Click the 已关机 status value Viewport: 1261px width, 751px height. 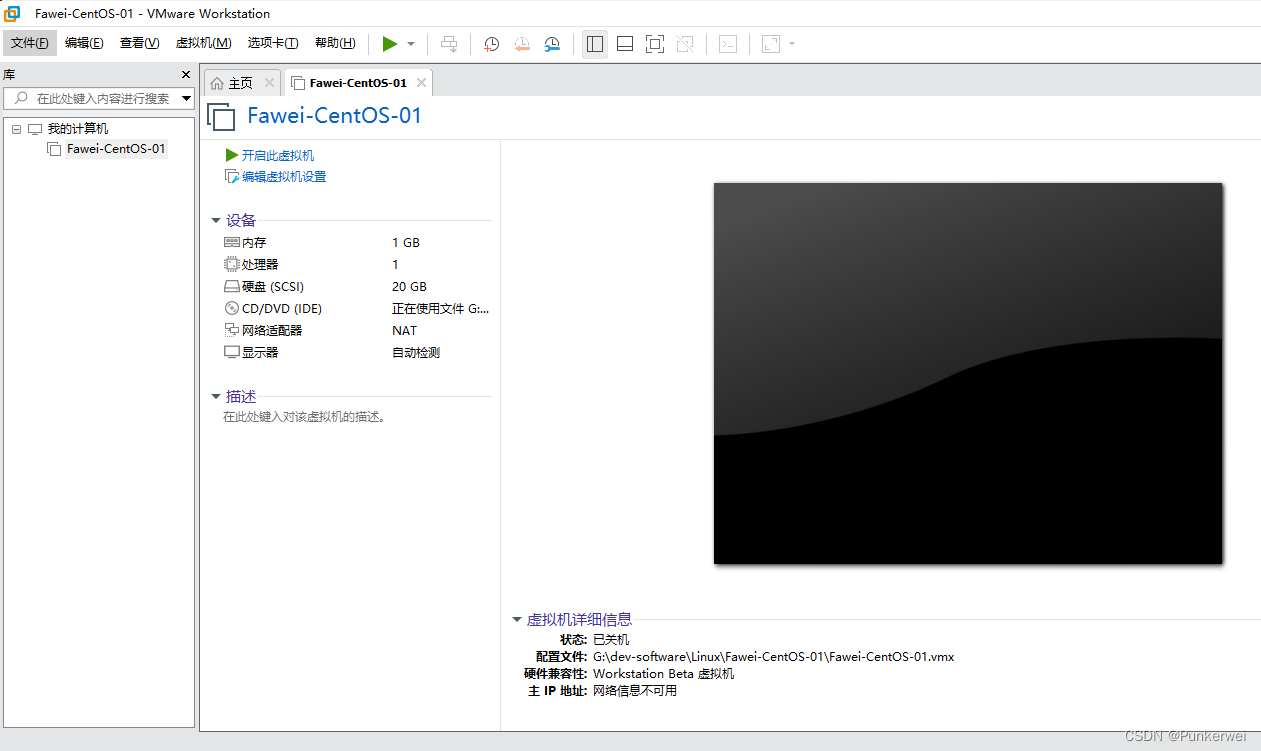[x=611, y=640]
